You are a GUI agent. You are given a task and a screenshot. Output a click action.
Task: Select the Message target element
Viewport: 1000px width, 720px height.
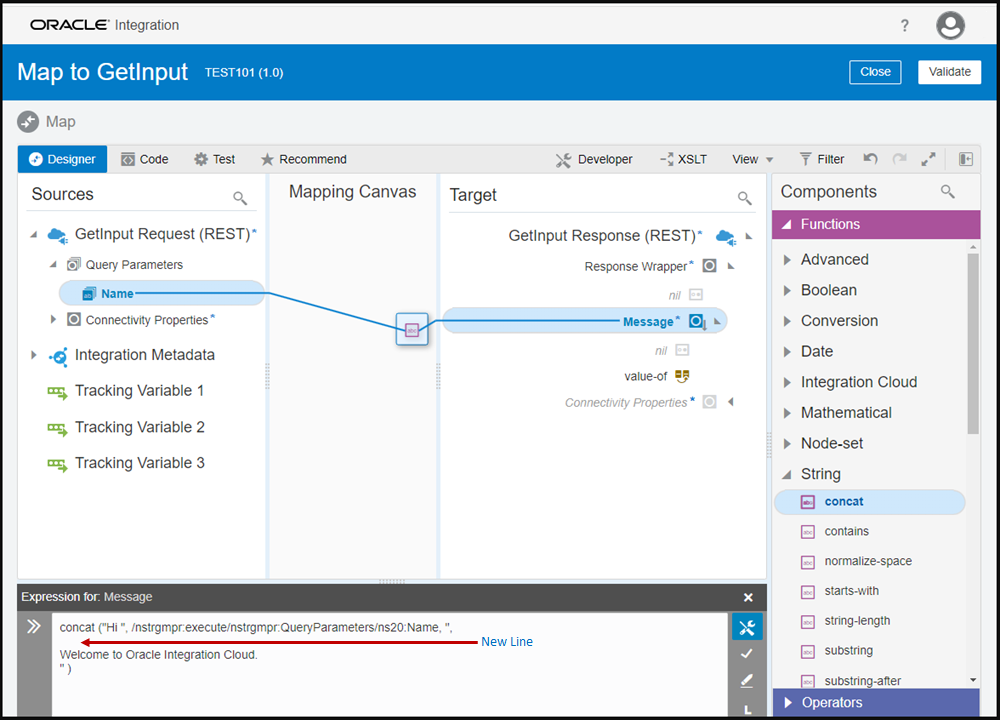click(x=584, y=321)
